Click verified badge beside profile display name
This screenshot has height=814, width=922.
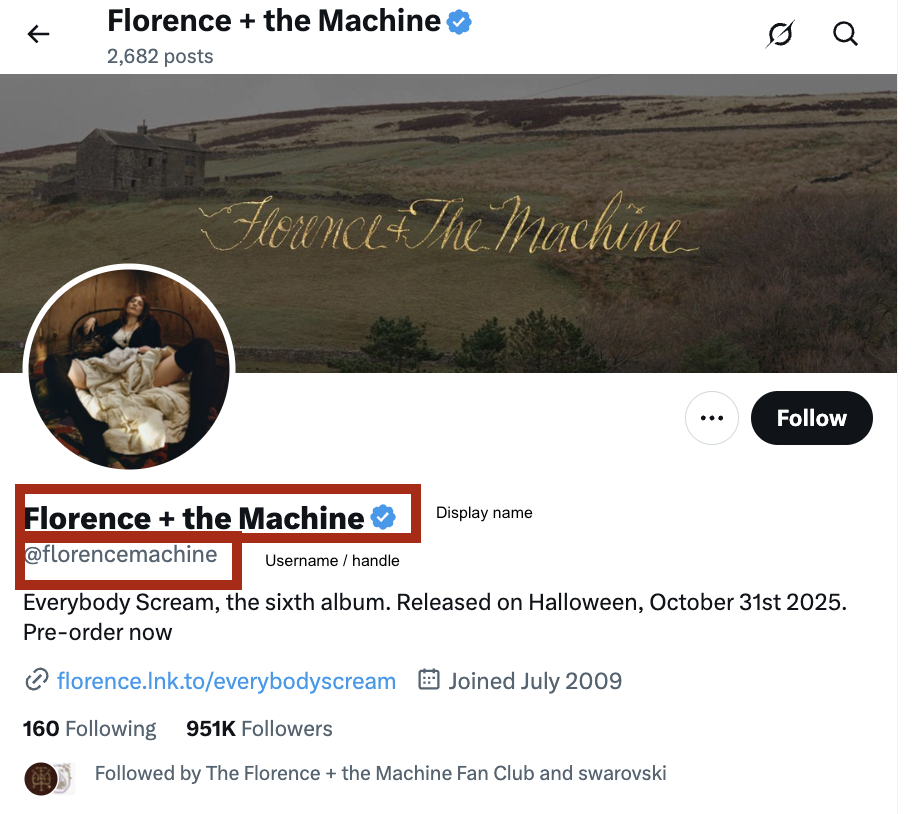click(383, 517)
